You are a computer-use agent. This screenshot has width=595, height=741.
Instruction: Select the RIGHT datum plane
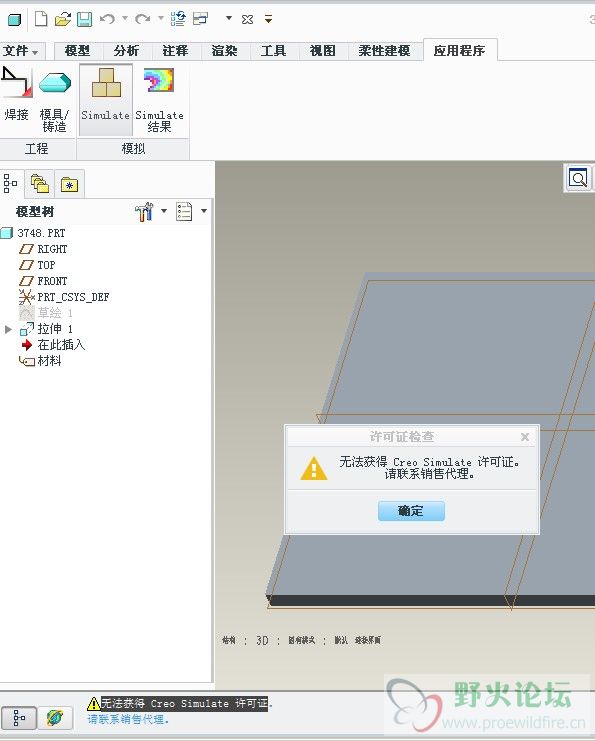(x=52, y=249)
